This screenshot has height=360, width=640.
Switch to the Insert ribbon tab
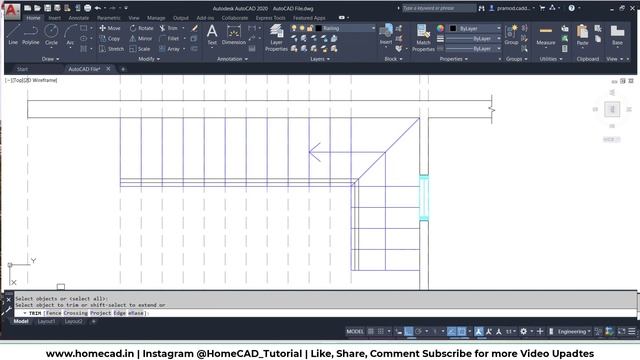tap(54, 18)
